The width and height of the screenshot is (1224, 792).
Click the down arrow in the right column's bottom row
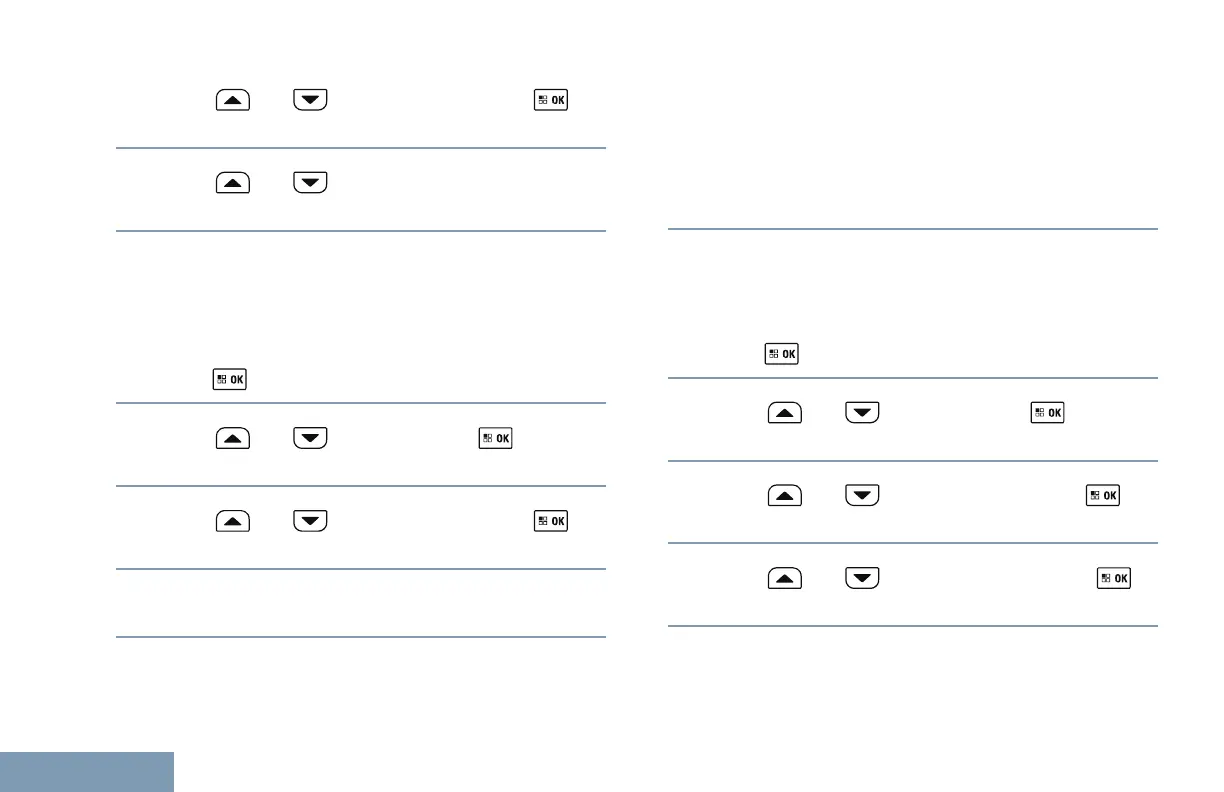(x=862, y=578)
